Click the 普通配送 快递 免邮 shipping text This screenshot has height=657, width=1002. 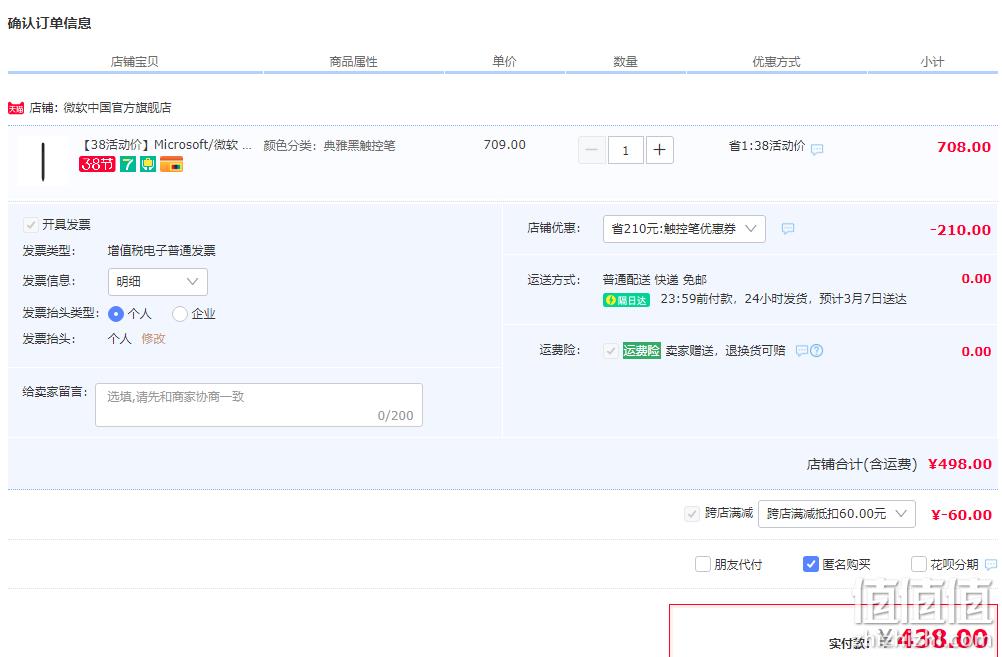click(x=654, y=280)
